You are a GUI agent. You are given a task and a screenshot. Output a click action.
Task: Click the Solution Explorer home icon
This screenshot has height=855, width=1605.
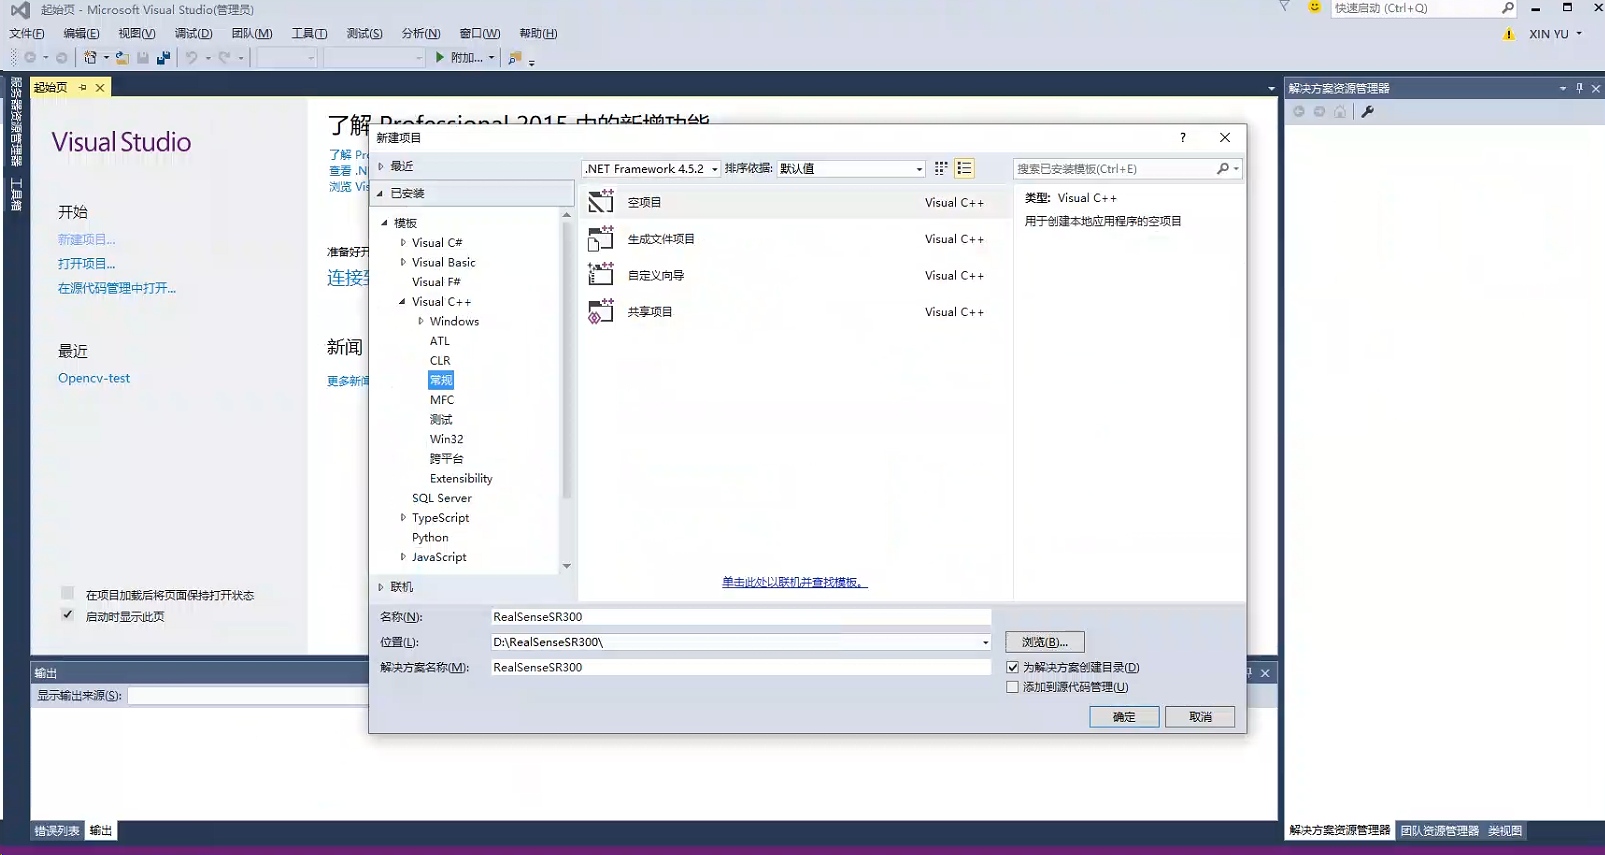pyautogui.click(x=1340, y=112)
